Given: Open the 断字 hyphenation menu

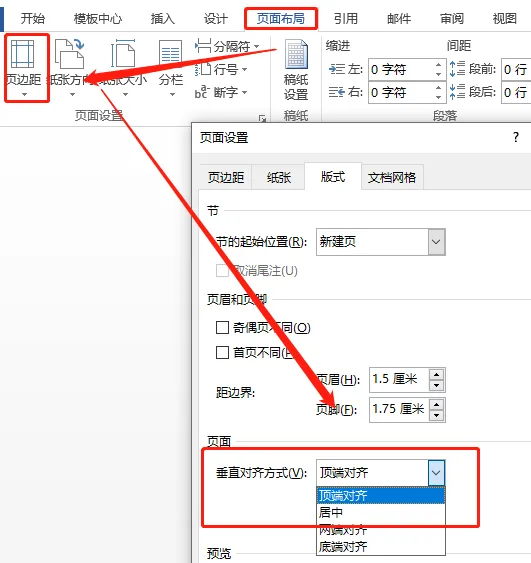Looking at the screenshot, I should [221, 92].
